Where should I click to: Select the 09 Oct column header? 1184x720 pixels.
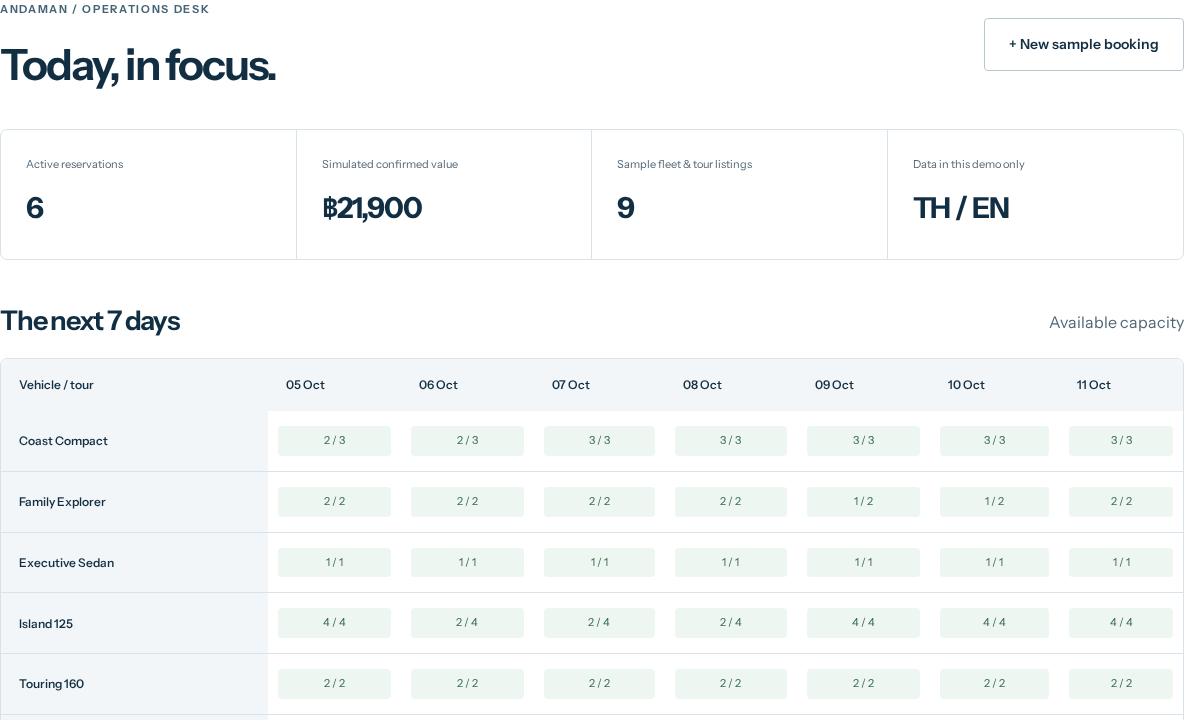(834, 385)
